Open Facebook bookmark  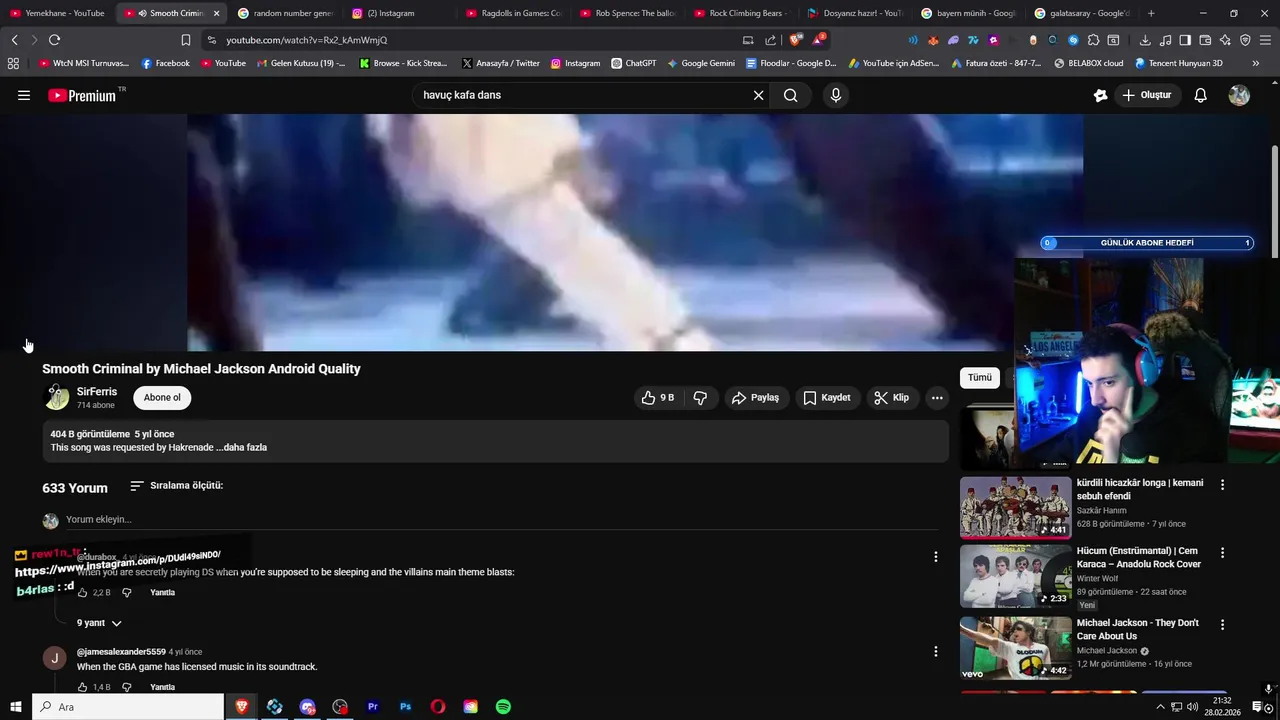pos(165,63)
